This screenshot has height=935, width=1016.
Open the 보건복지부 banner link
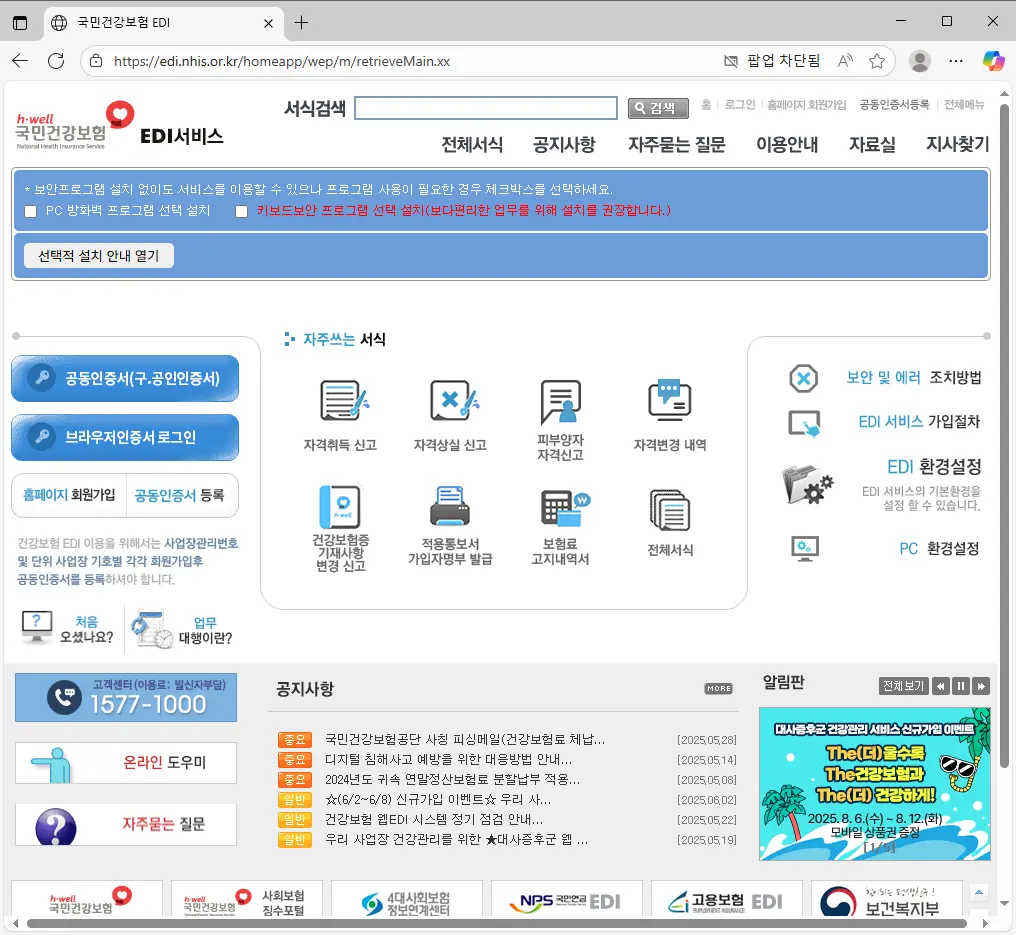coord(886,901)
